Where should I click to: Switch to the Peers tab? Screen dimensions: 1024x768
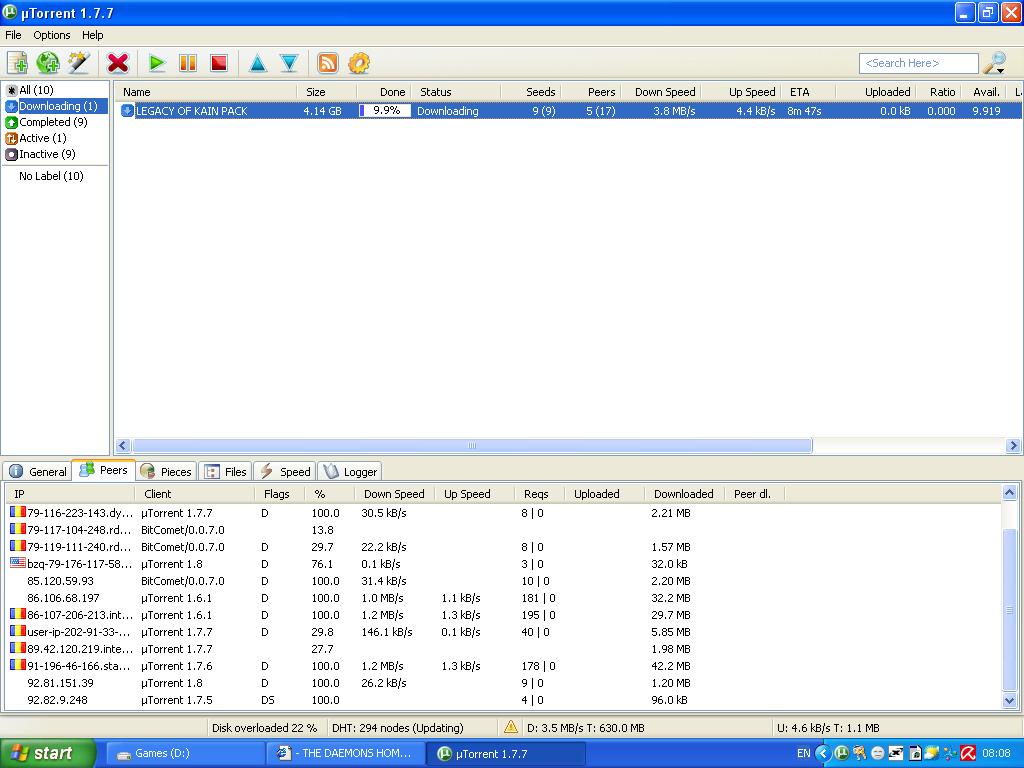[104, 470]
